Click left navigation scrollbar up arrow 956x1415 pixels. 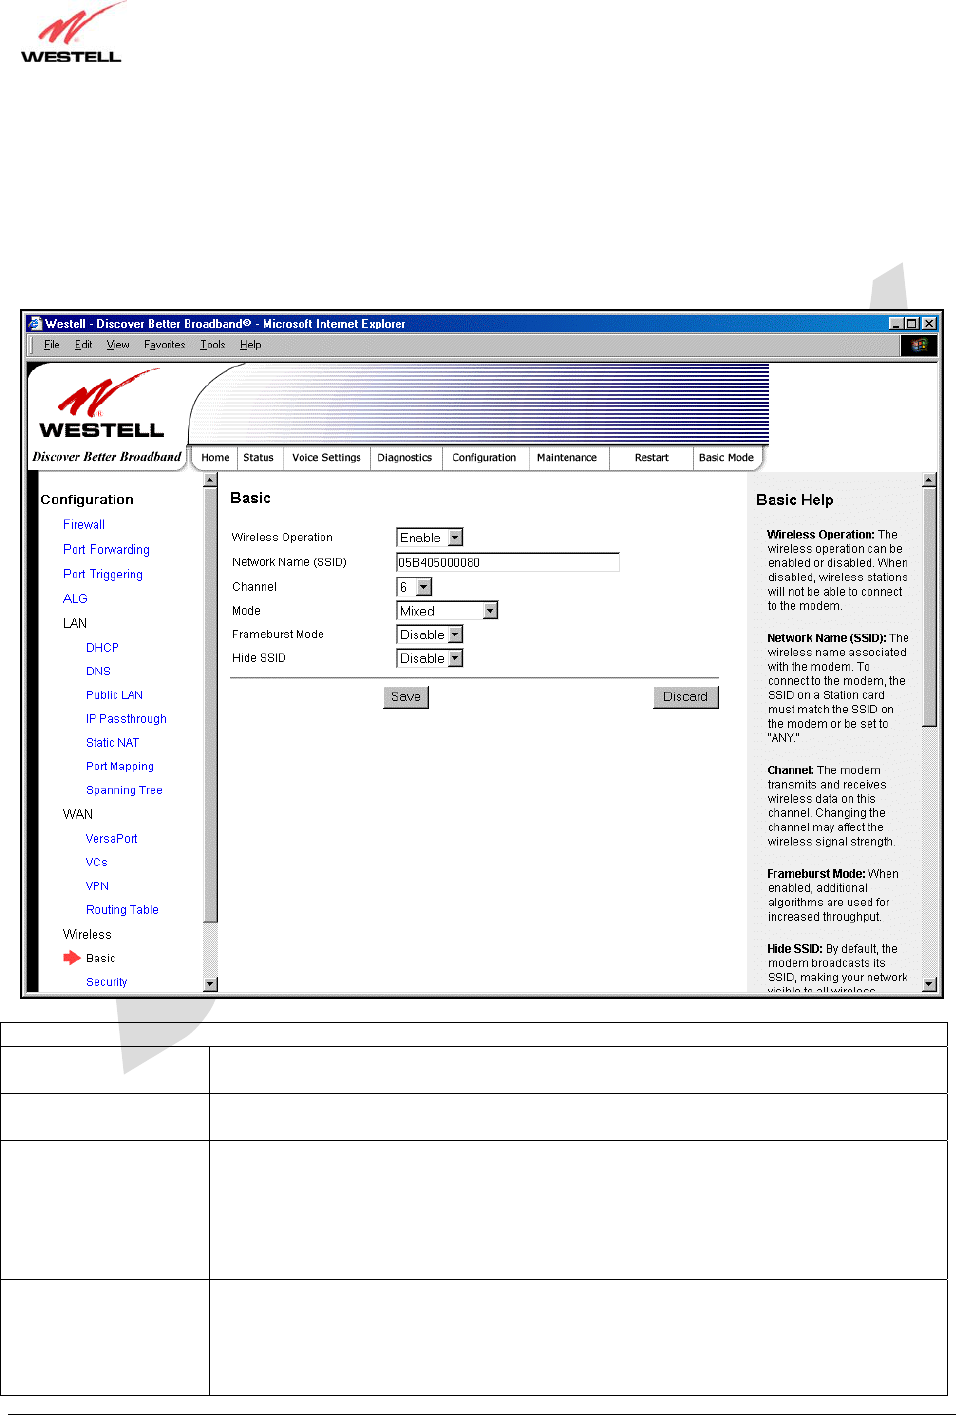pos(210,480)
